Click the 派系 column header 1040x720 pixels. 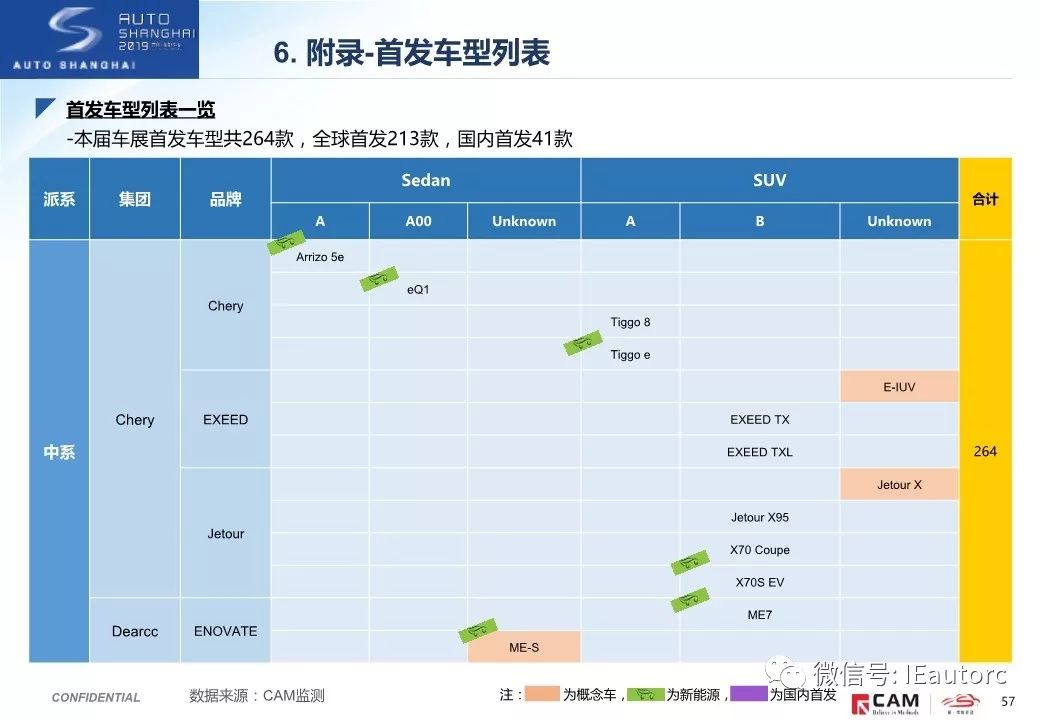pos(59,199)
